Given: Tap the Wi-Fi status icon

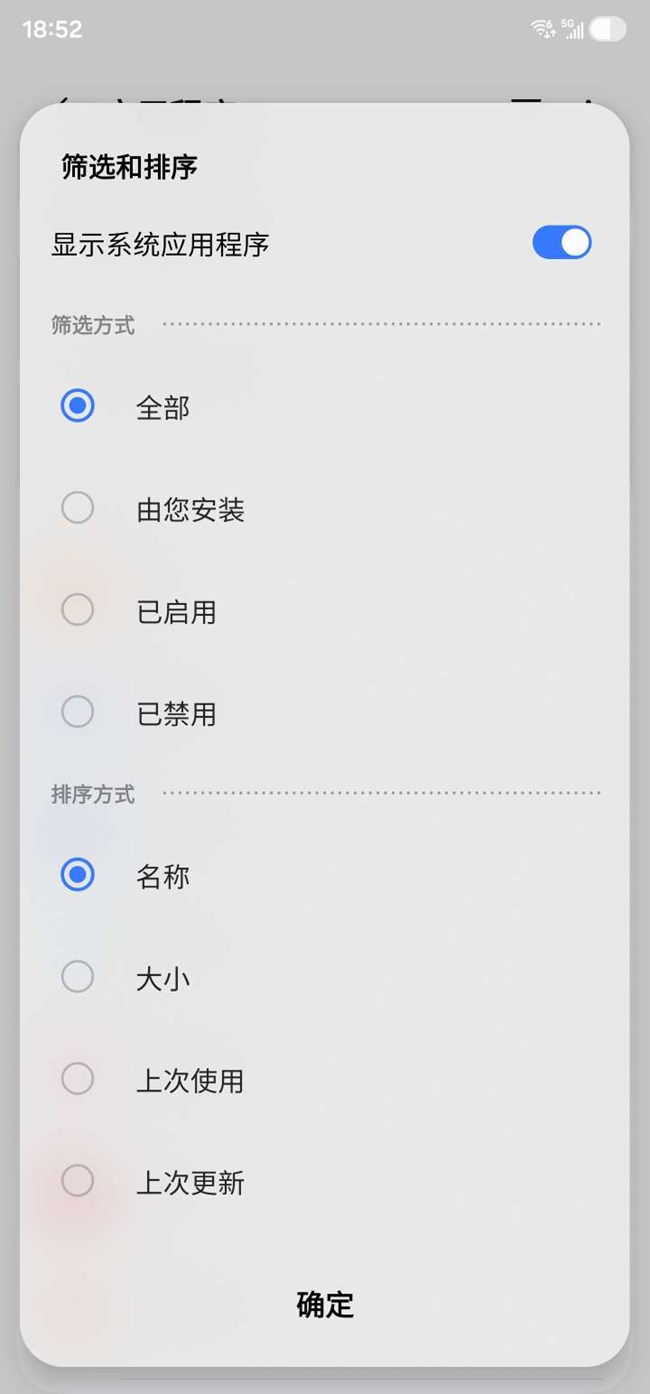Looking at the screenshot, I should 543,29.
